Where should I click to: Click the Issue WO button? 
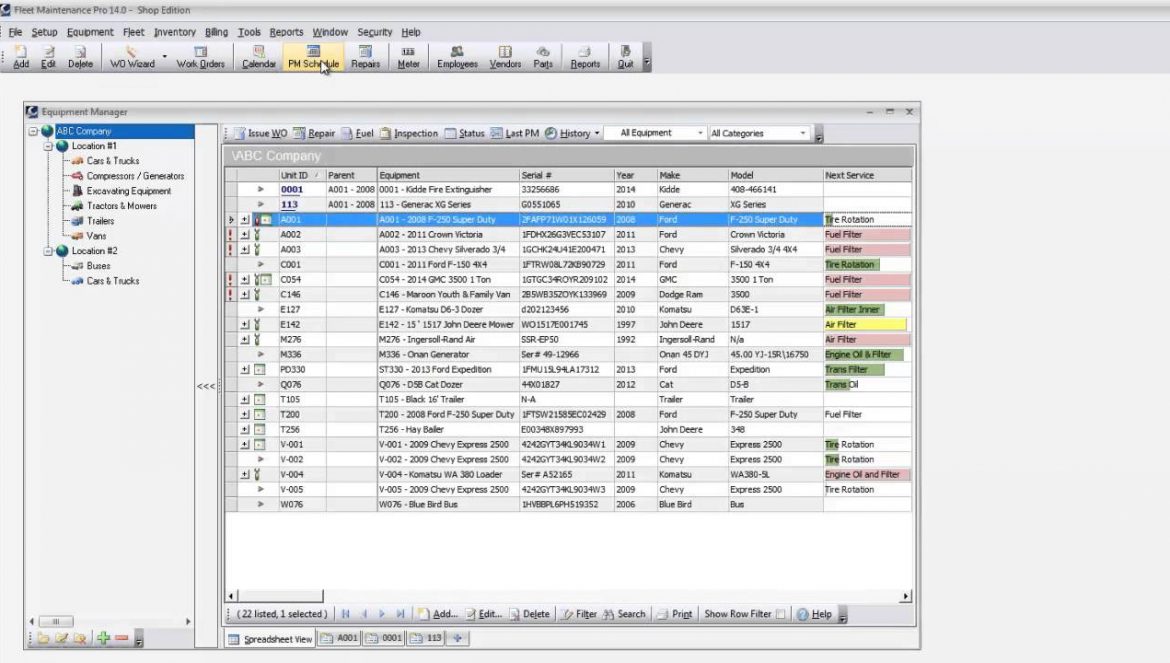[260, 133]
